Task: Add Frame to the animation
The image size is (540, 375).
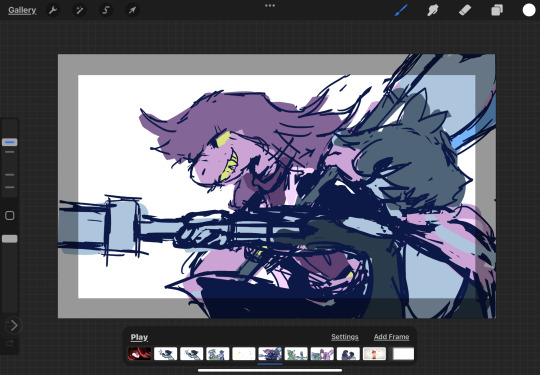Action: pyautogui.click(x=392, y=337)
